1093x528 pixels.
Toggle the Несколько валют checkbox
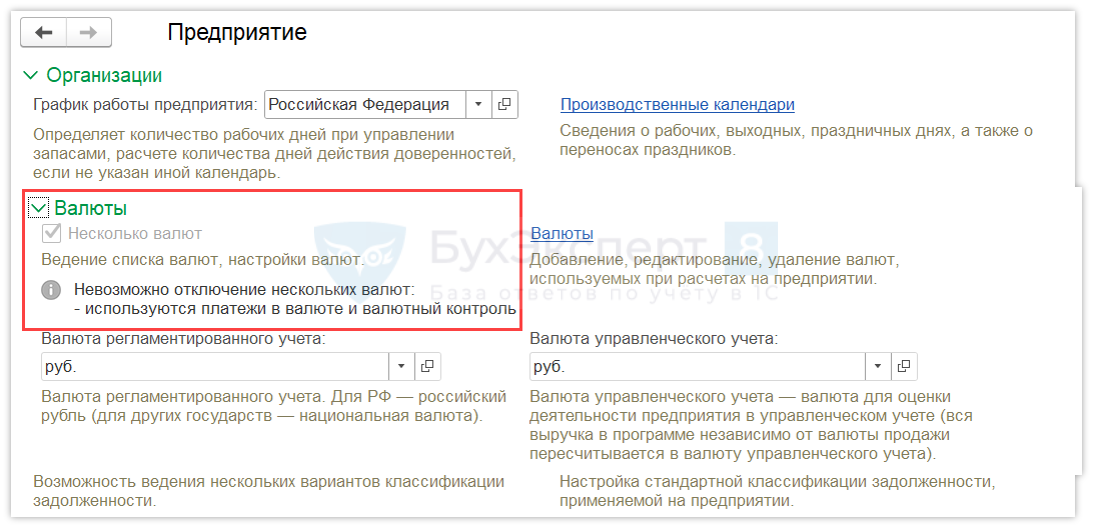click(52, 234)
